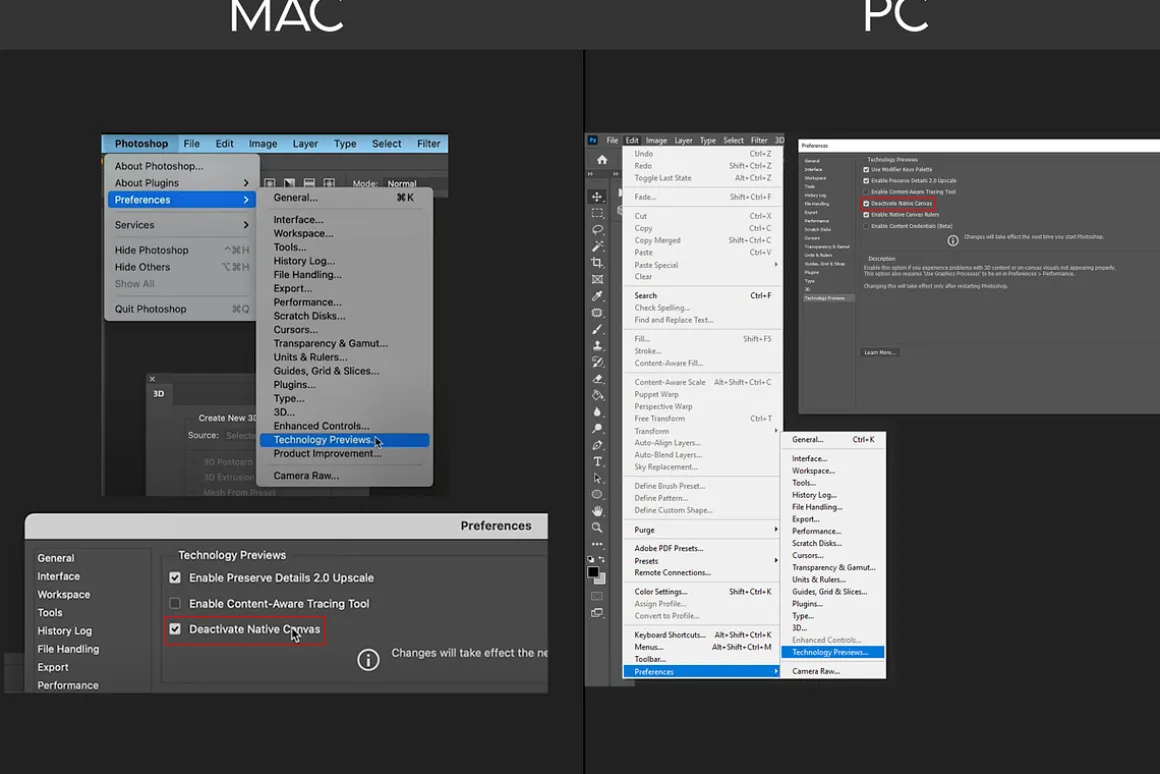Toggle Mac Deactivate Native Canvas checkbox
1160x774 pixels.
click(175, 629)
